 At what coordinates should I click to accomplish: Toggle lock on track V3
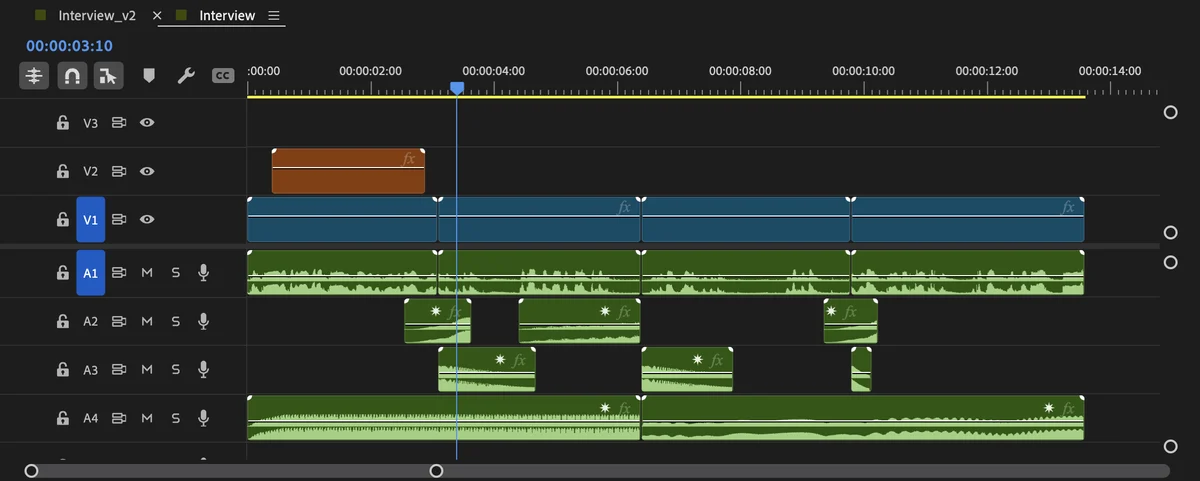point(62,123)
